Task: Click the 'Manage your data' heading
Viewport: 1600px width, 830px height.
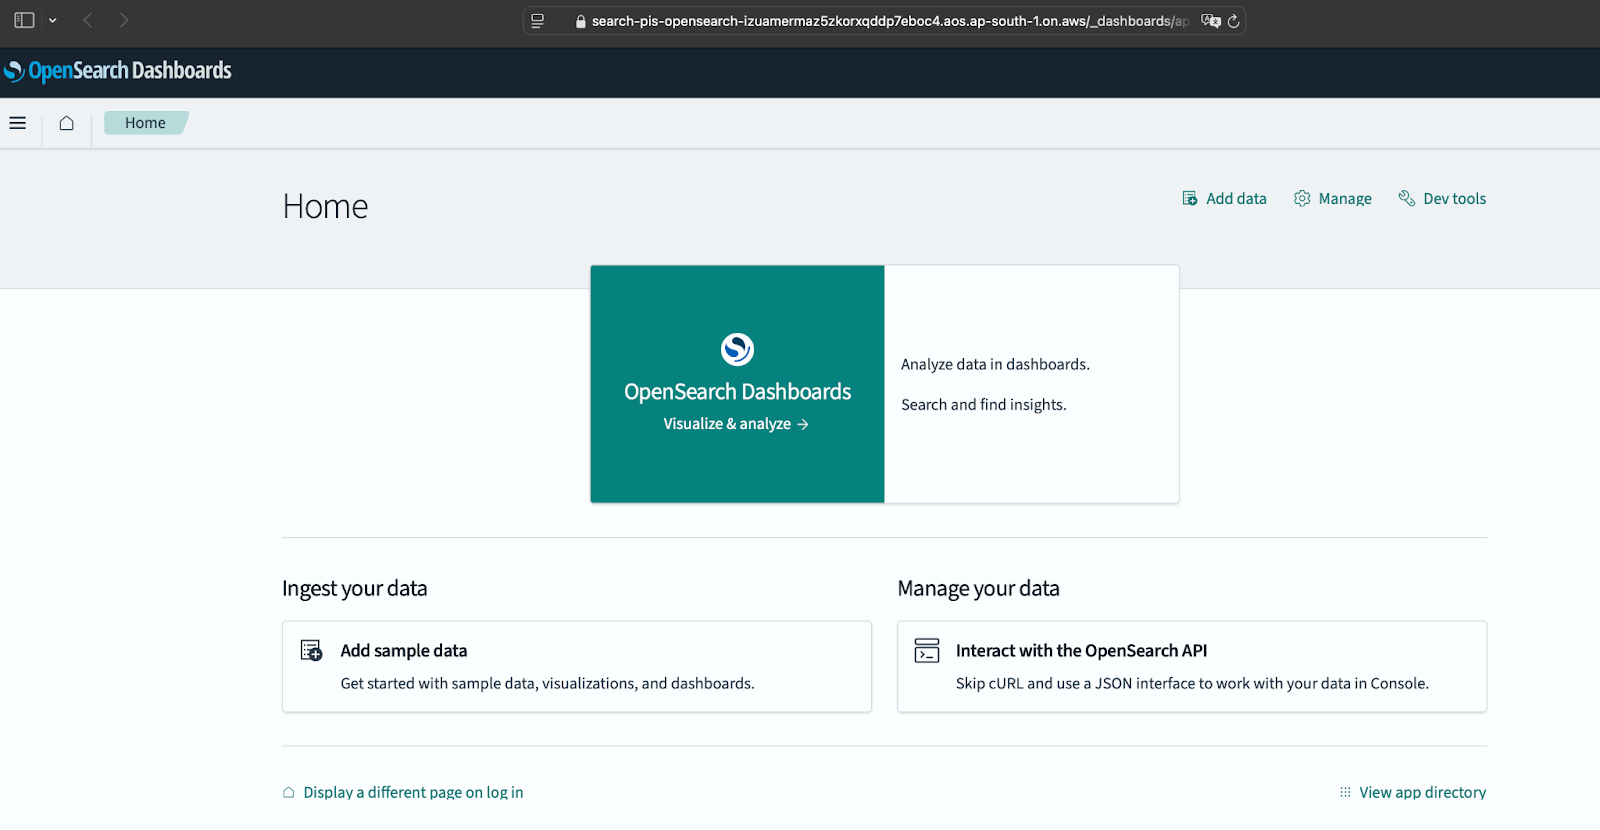Action: pyautogui.click(x=978, y=589)
